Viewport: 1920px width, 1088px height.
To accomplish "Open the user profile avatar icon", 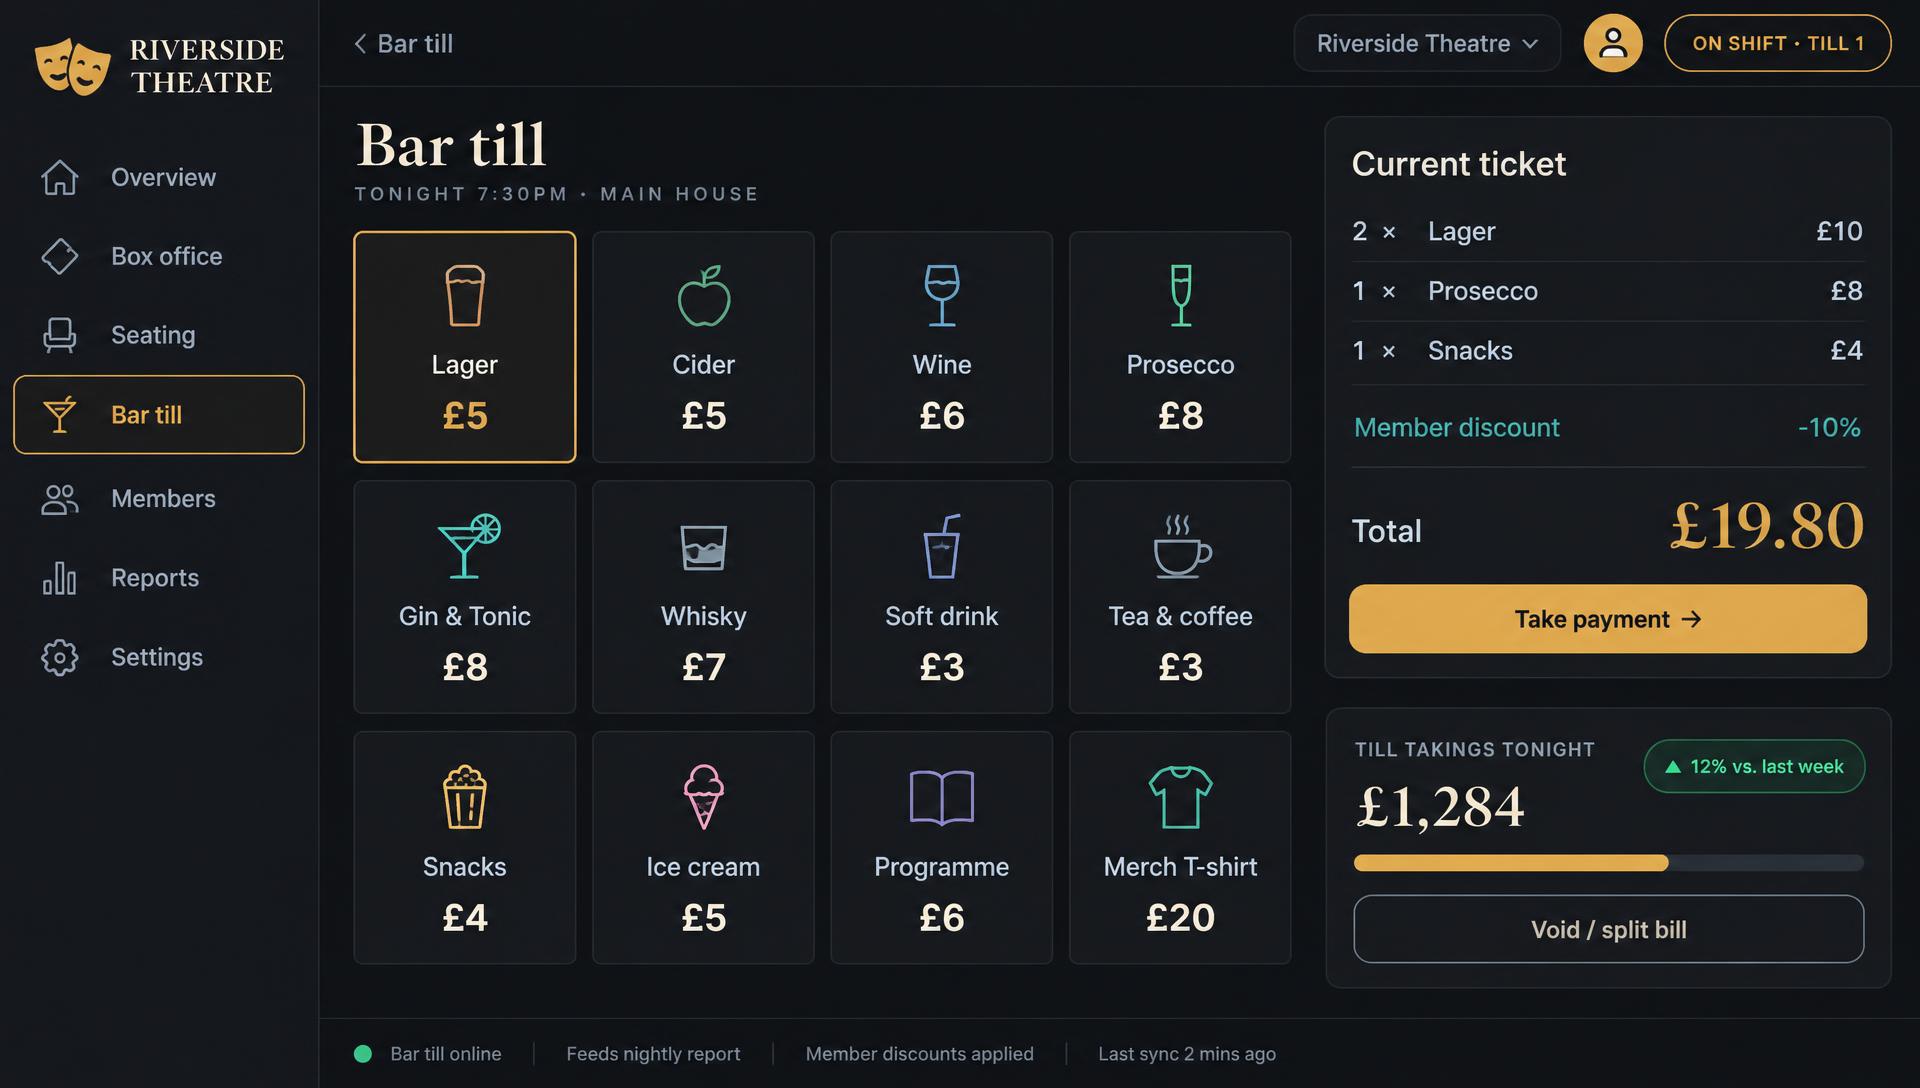I will coord(1613,43).
